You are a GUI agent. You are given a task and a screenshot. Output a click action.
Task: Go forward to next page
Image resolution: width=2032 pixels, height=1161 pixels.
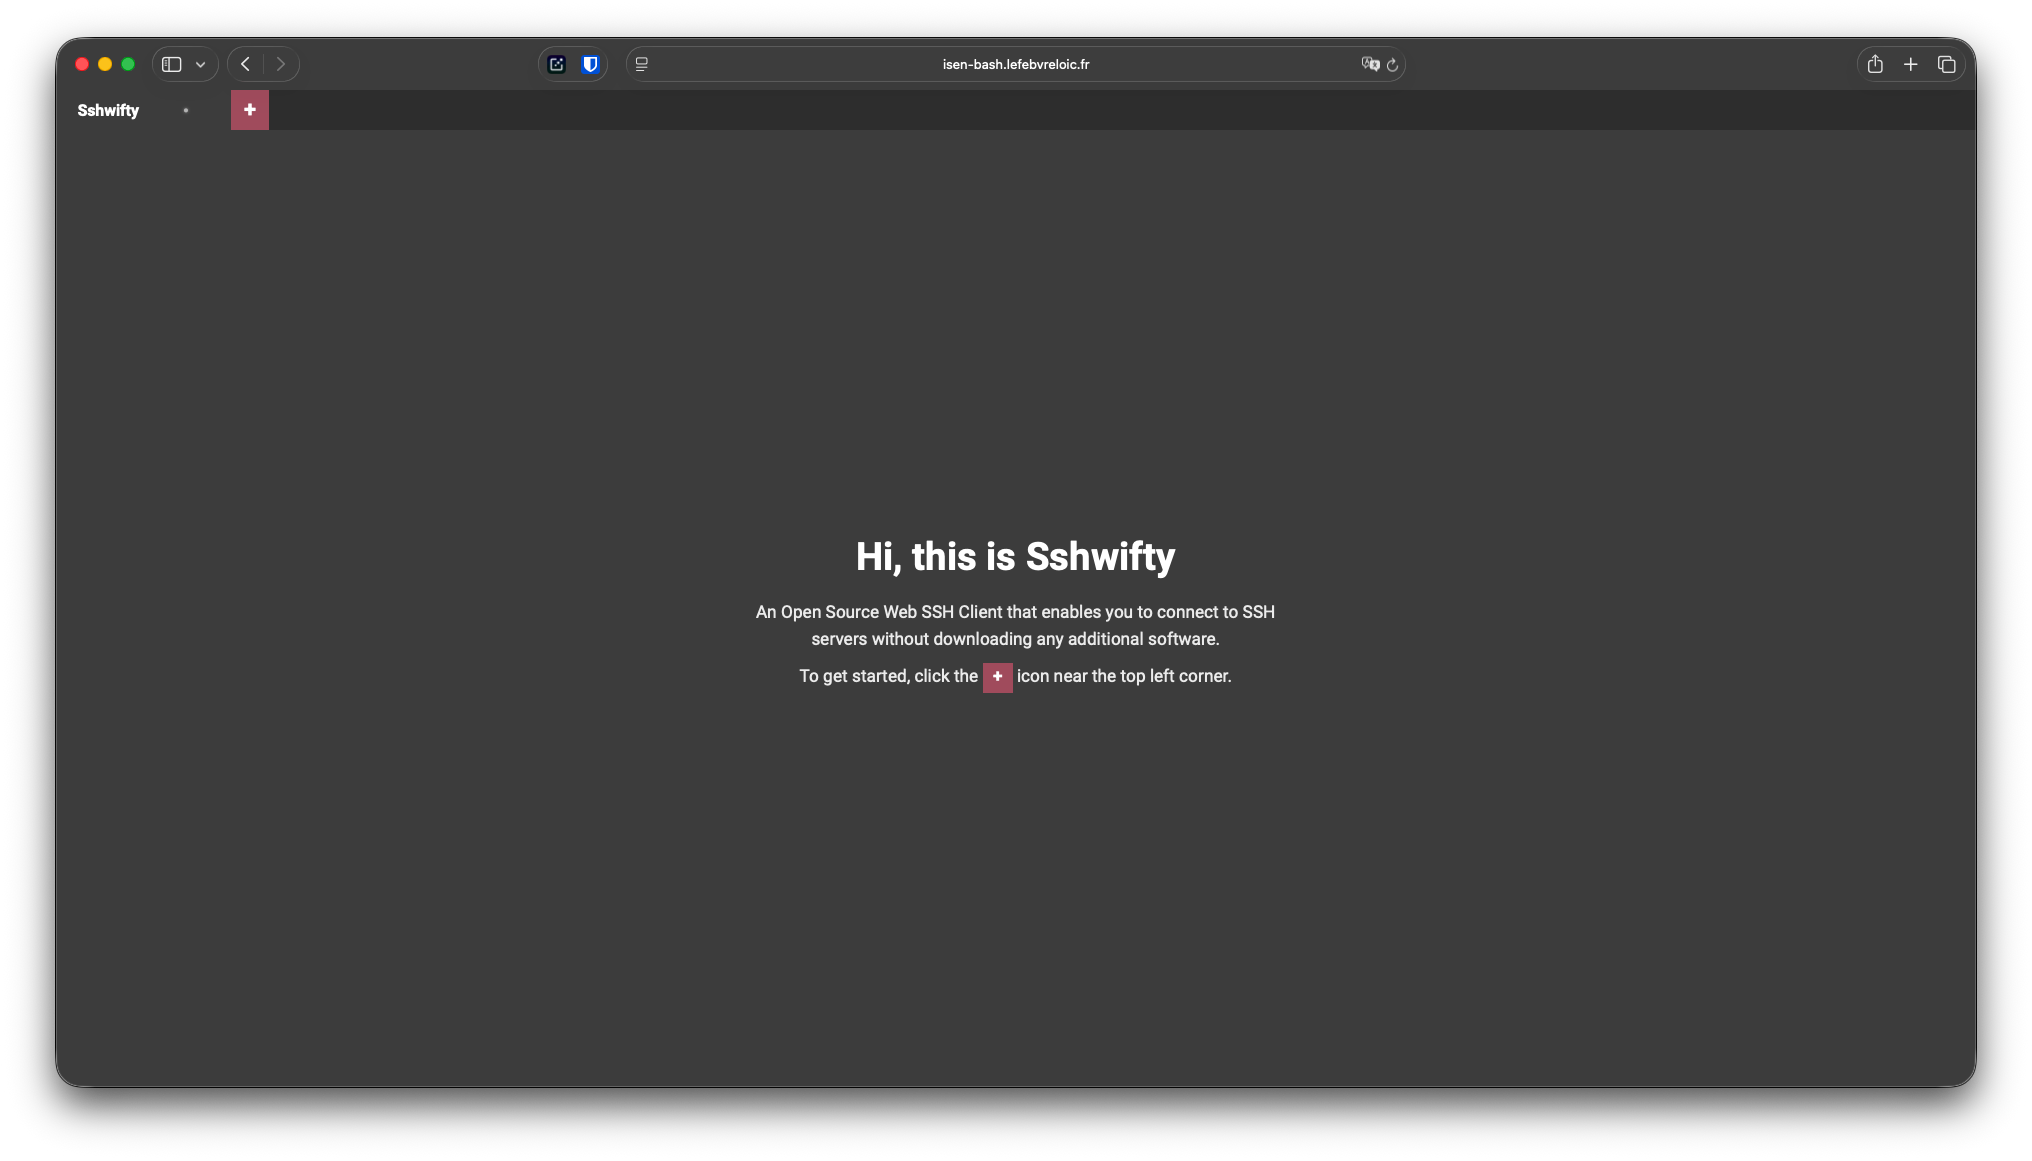[x=281, y=64]
